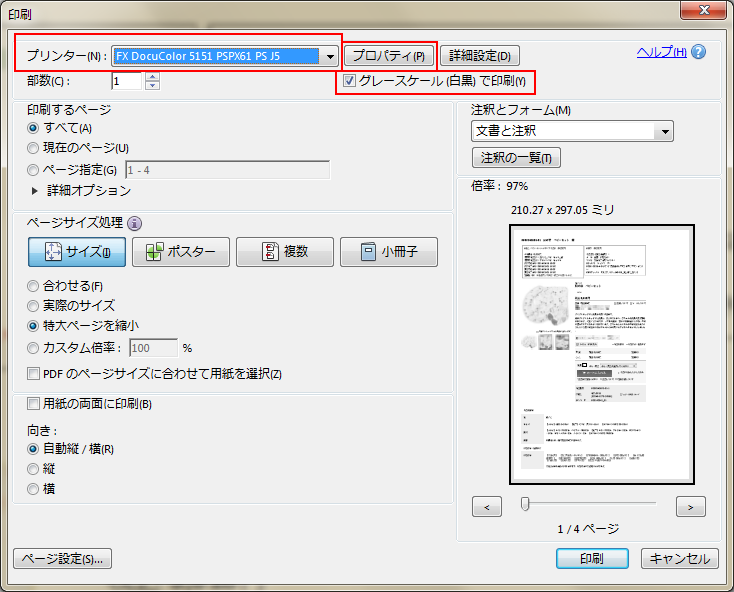Screen dimensions: 734x592
Task: Select the サイズ sizing option button
Action: point(77,252)
